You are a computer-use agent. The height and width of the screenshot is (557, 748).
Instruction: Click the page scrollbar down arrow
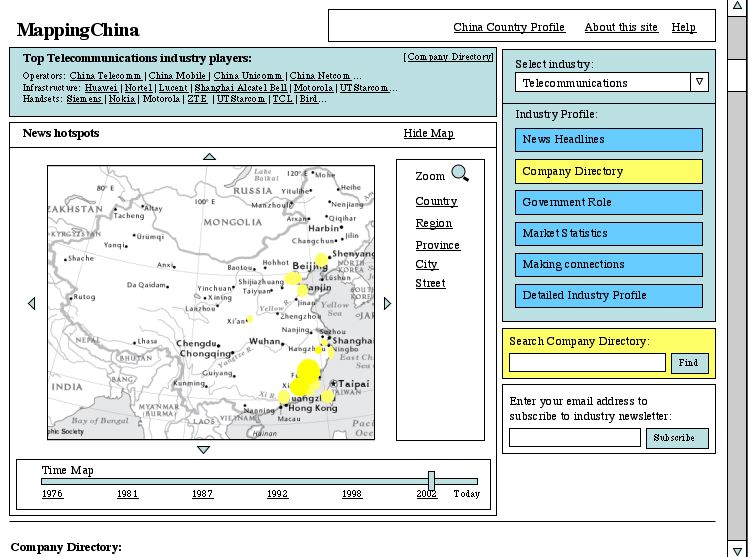click(737, 551)
